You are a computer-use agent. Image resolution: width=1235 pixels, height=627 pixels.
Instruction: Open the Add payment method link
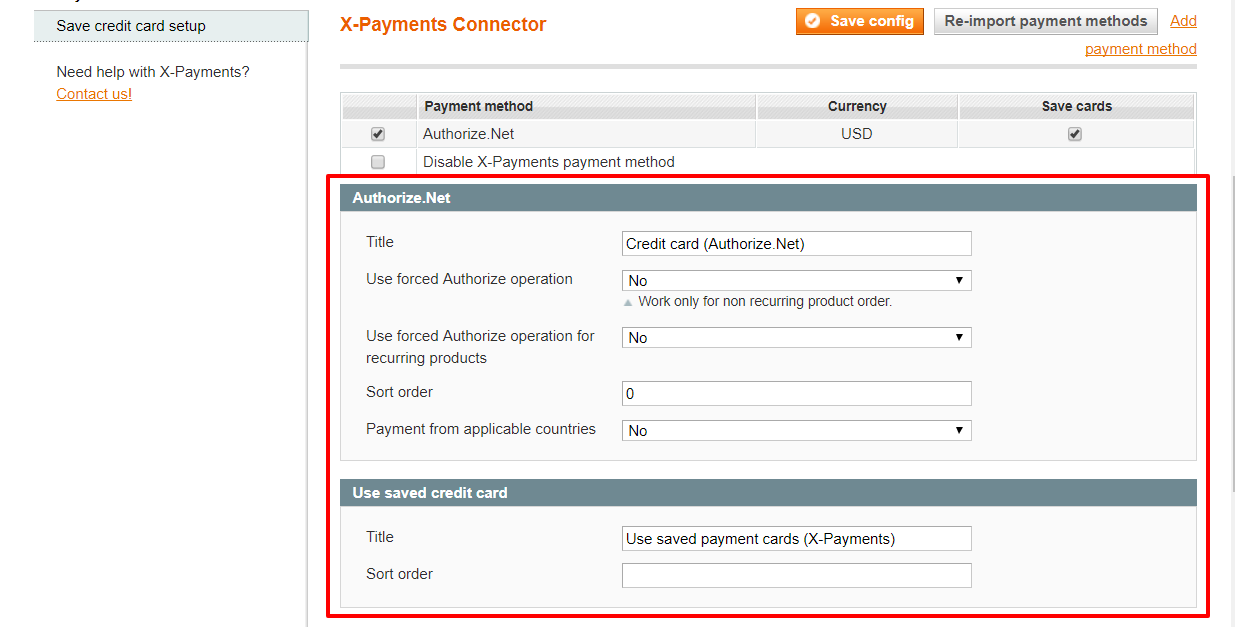tap(1141, 35)
